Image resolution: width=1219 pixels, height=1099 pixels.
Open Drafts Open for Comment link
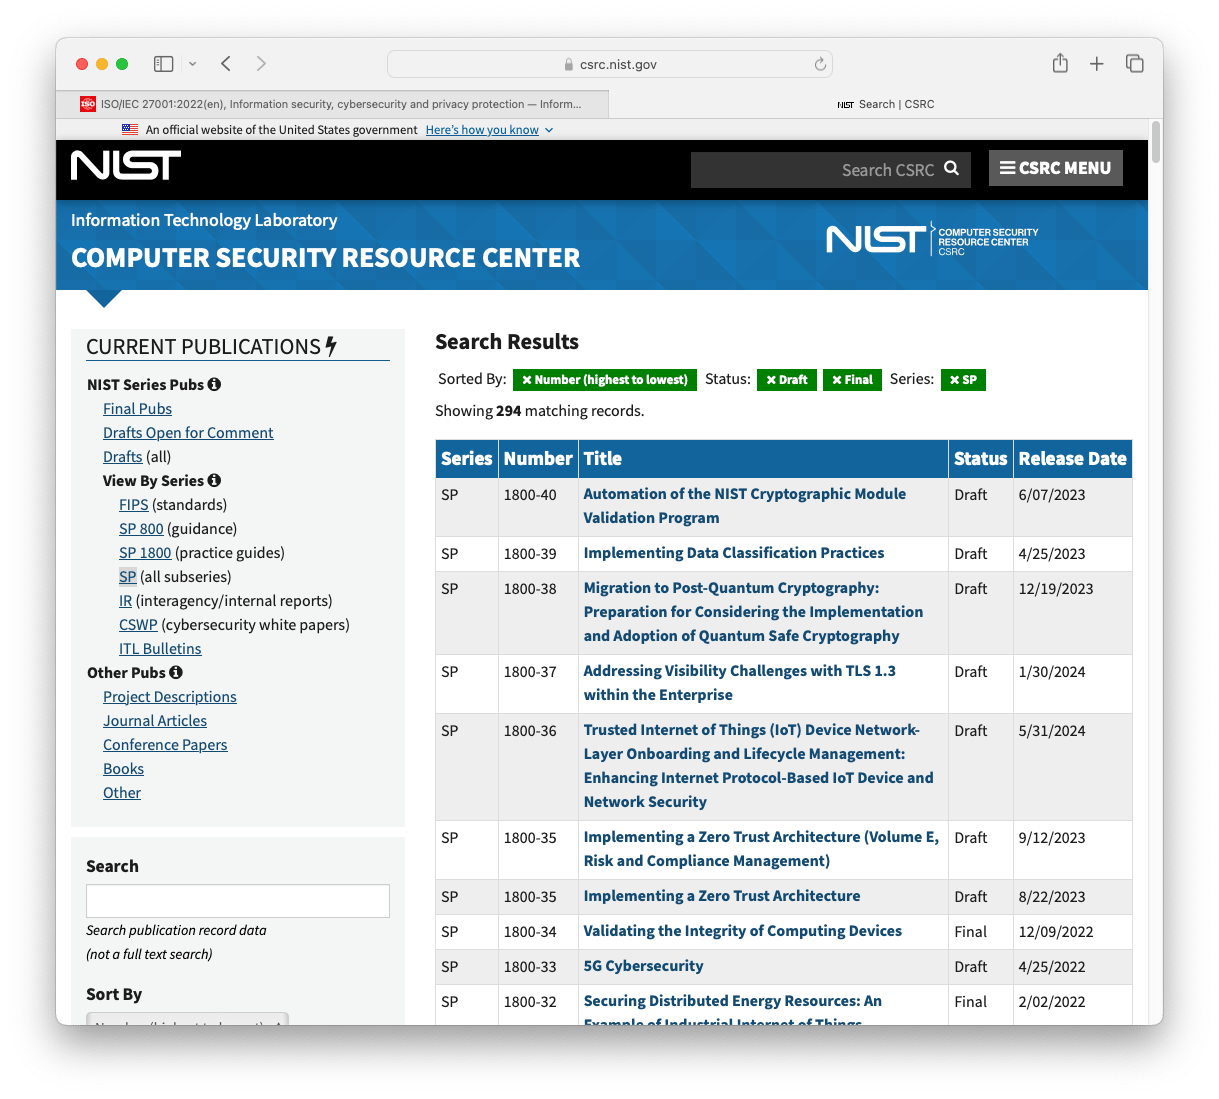click(188, 433)
